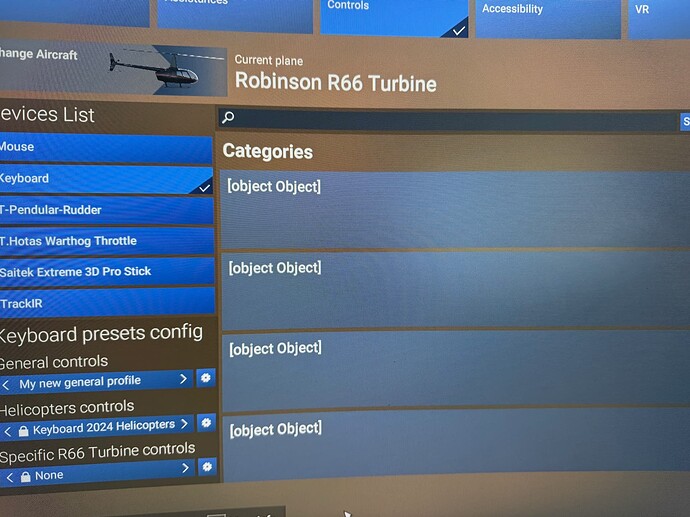Click the Categories heading

[268, 151]
